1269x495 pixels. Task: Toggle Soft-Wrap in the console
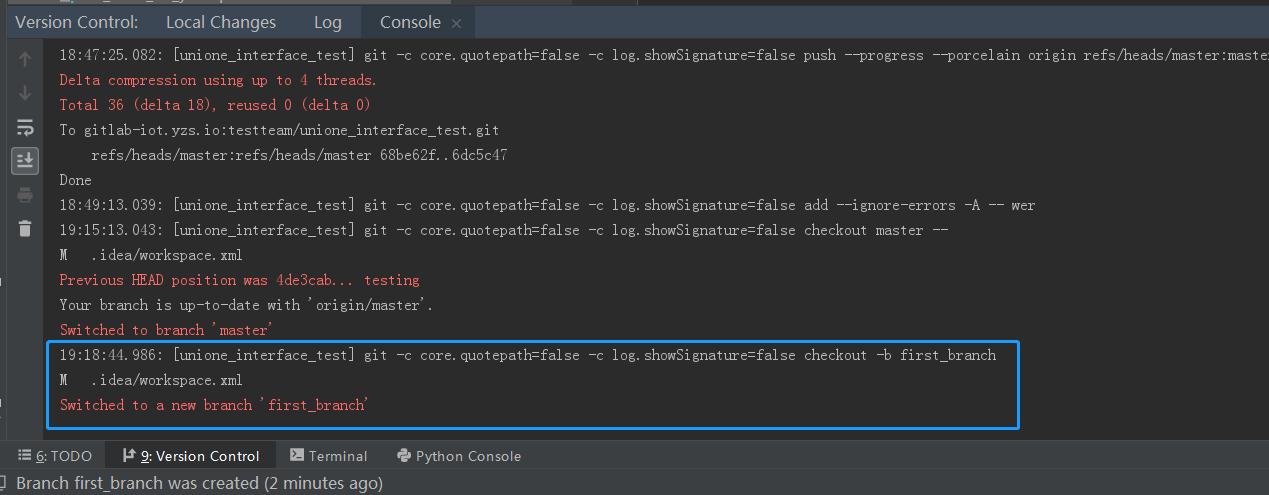[25, 127]
